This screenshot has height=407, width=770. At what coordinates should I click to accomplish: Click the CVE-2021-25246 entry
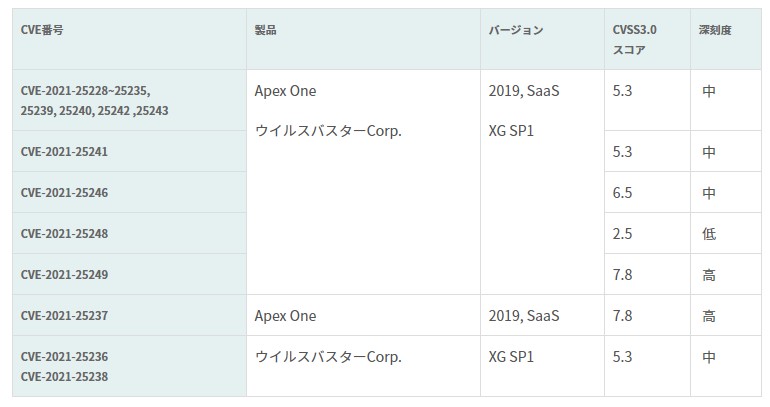tap(64, 193)
